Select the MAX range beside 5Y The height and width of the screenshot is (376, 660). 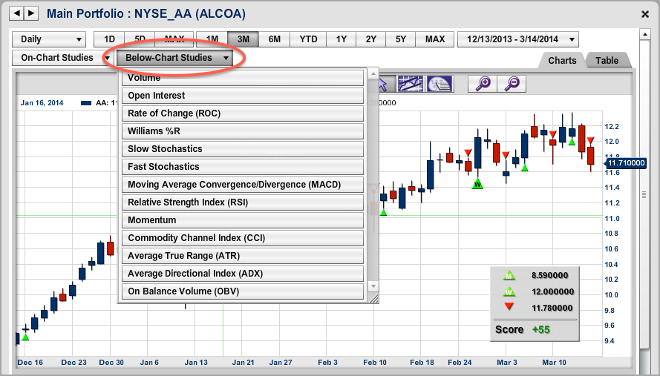click(x=435, y=39)
